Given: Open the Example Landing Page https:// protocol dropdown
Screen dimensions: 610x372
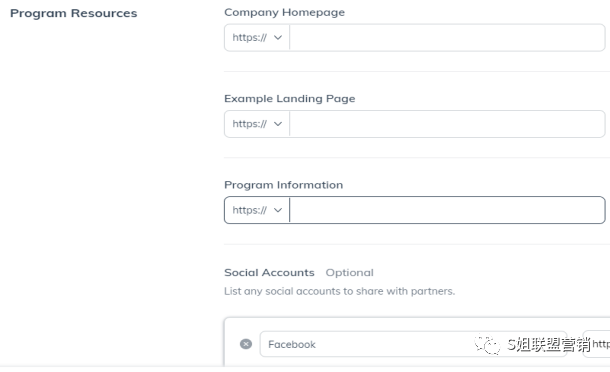Looking at the screenshot, I should [257, 124].
